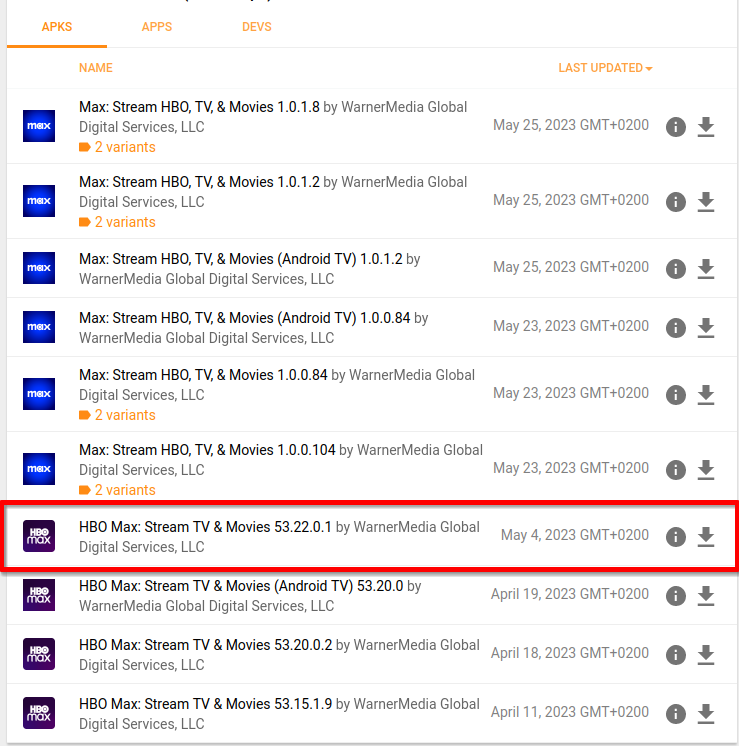Select the APKS tab
Image resolution: width=739 pixels, height=746 pixels.
[57, 27]
